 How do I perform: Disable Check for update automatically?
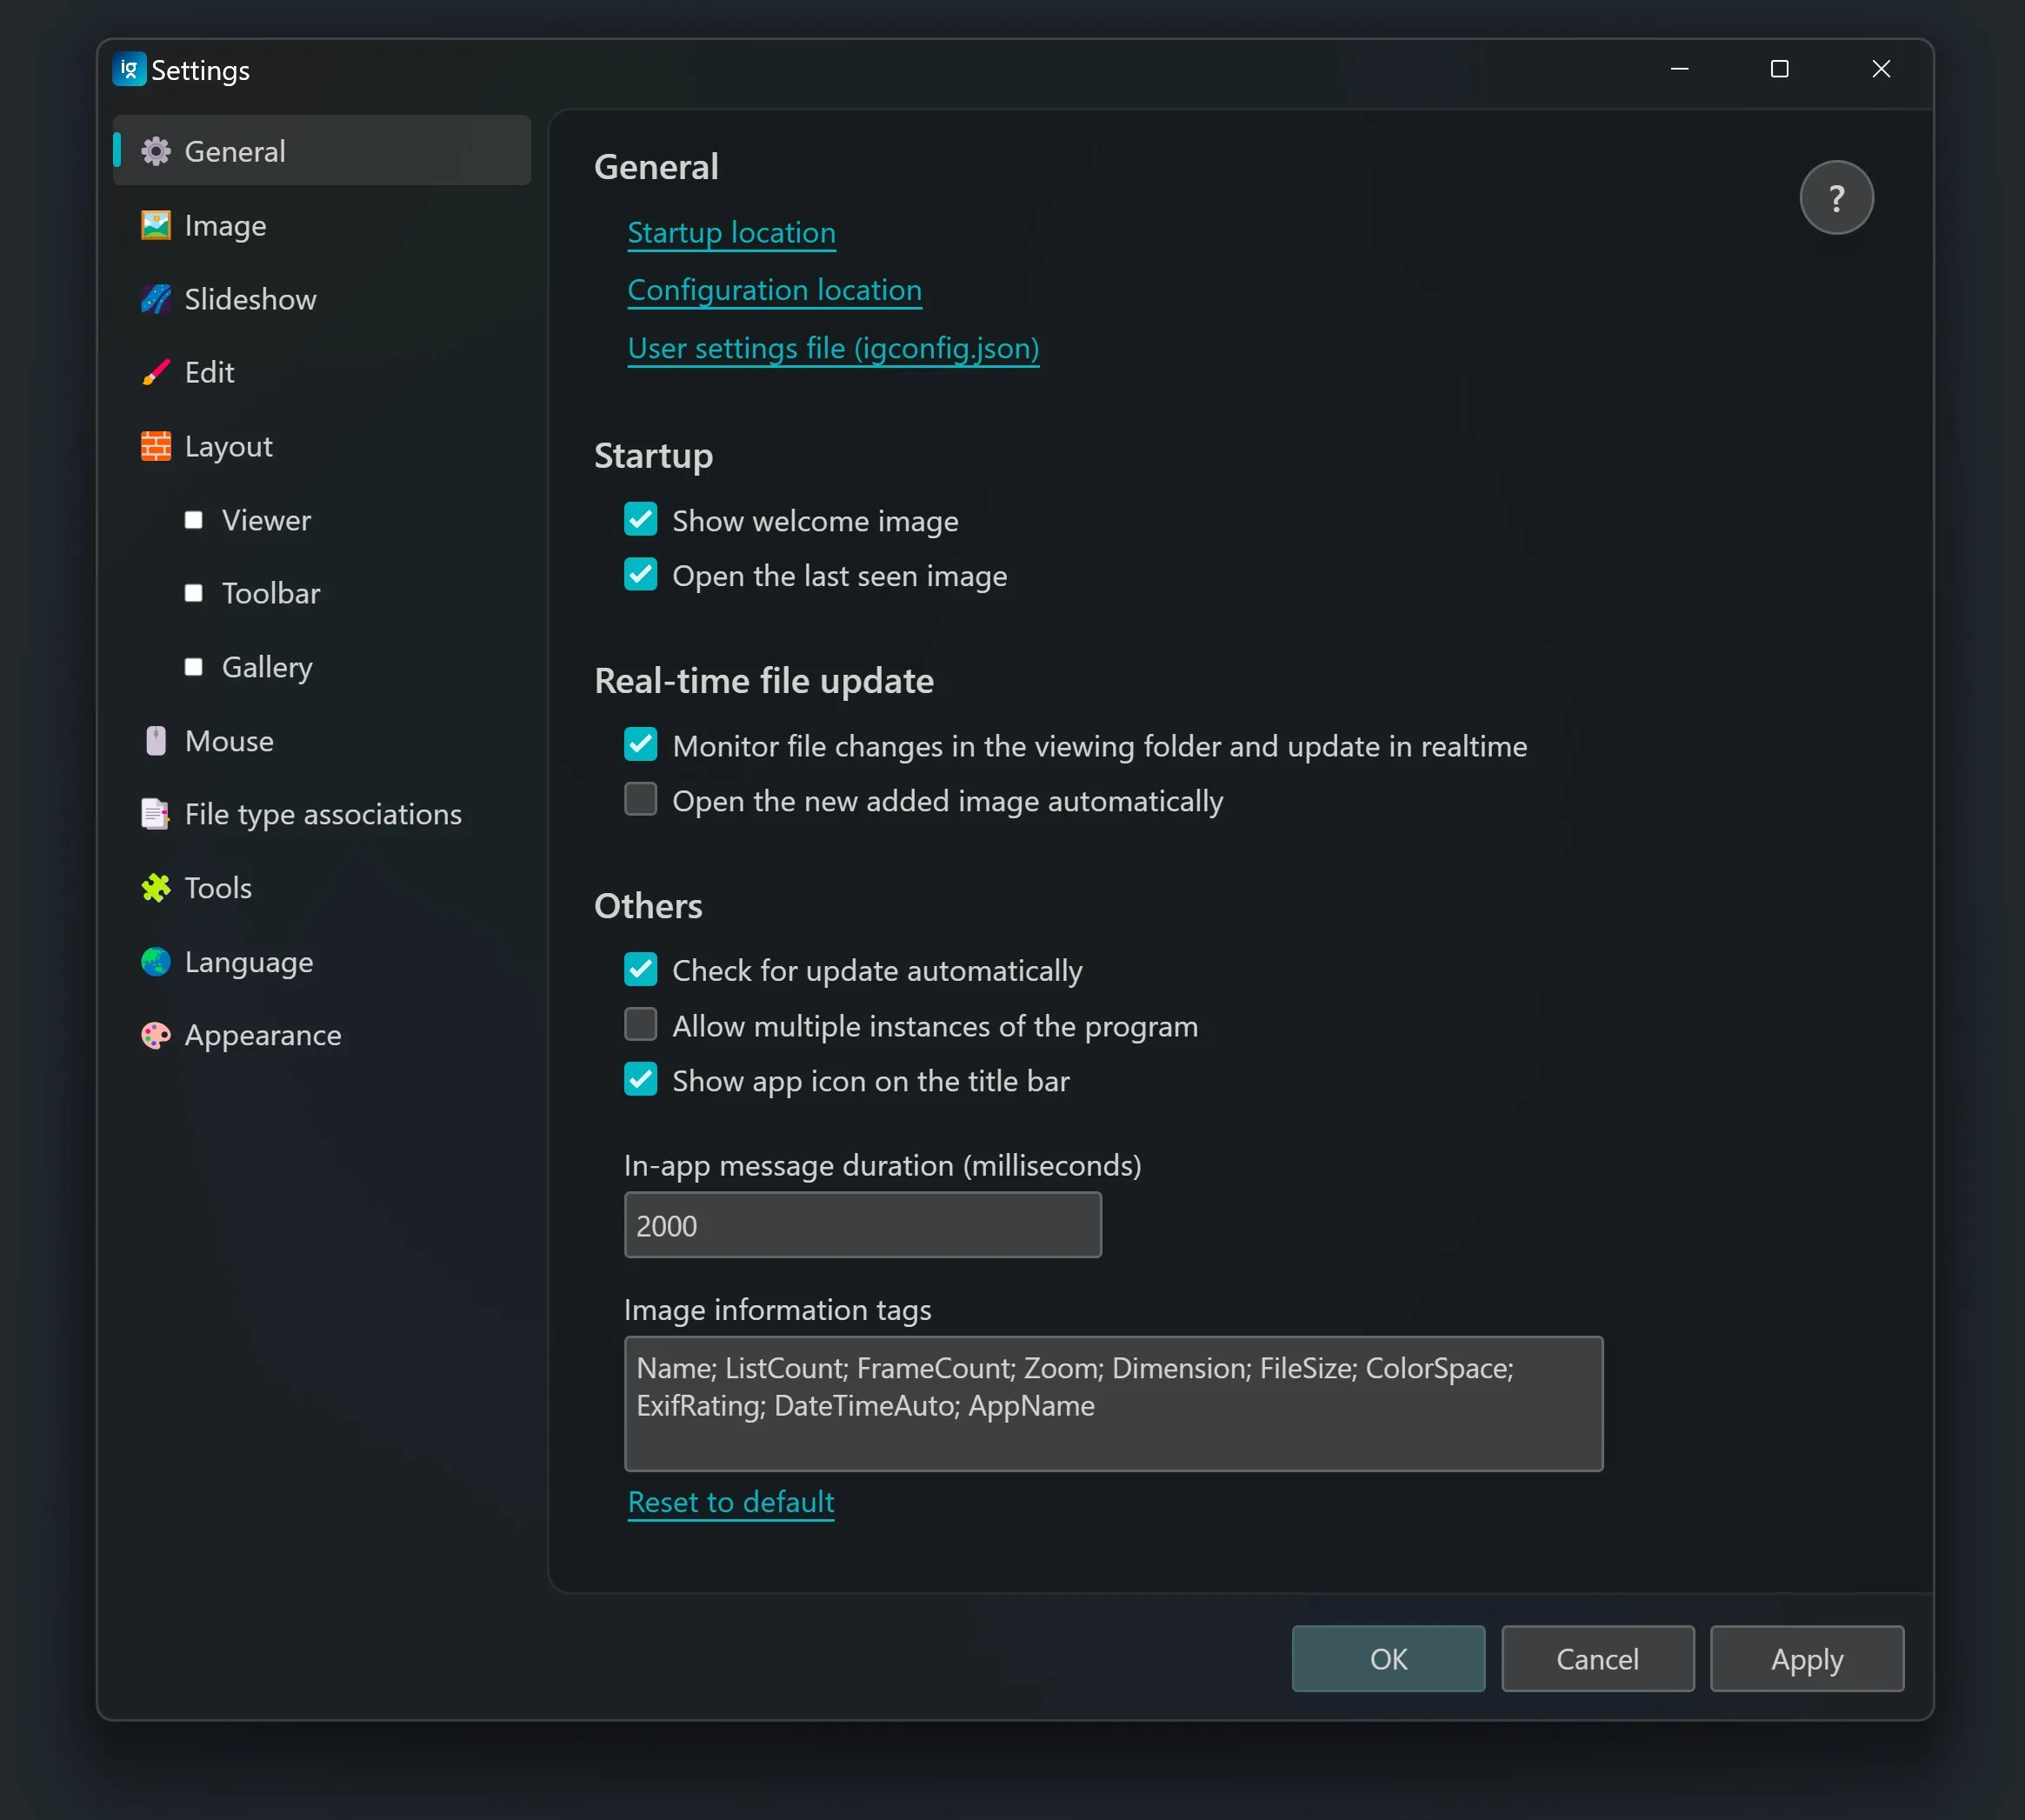tap(640, 969)
